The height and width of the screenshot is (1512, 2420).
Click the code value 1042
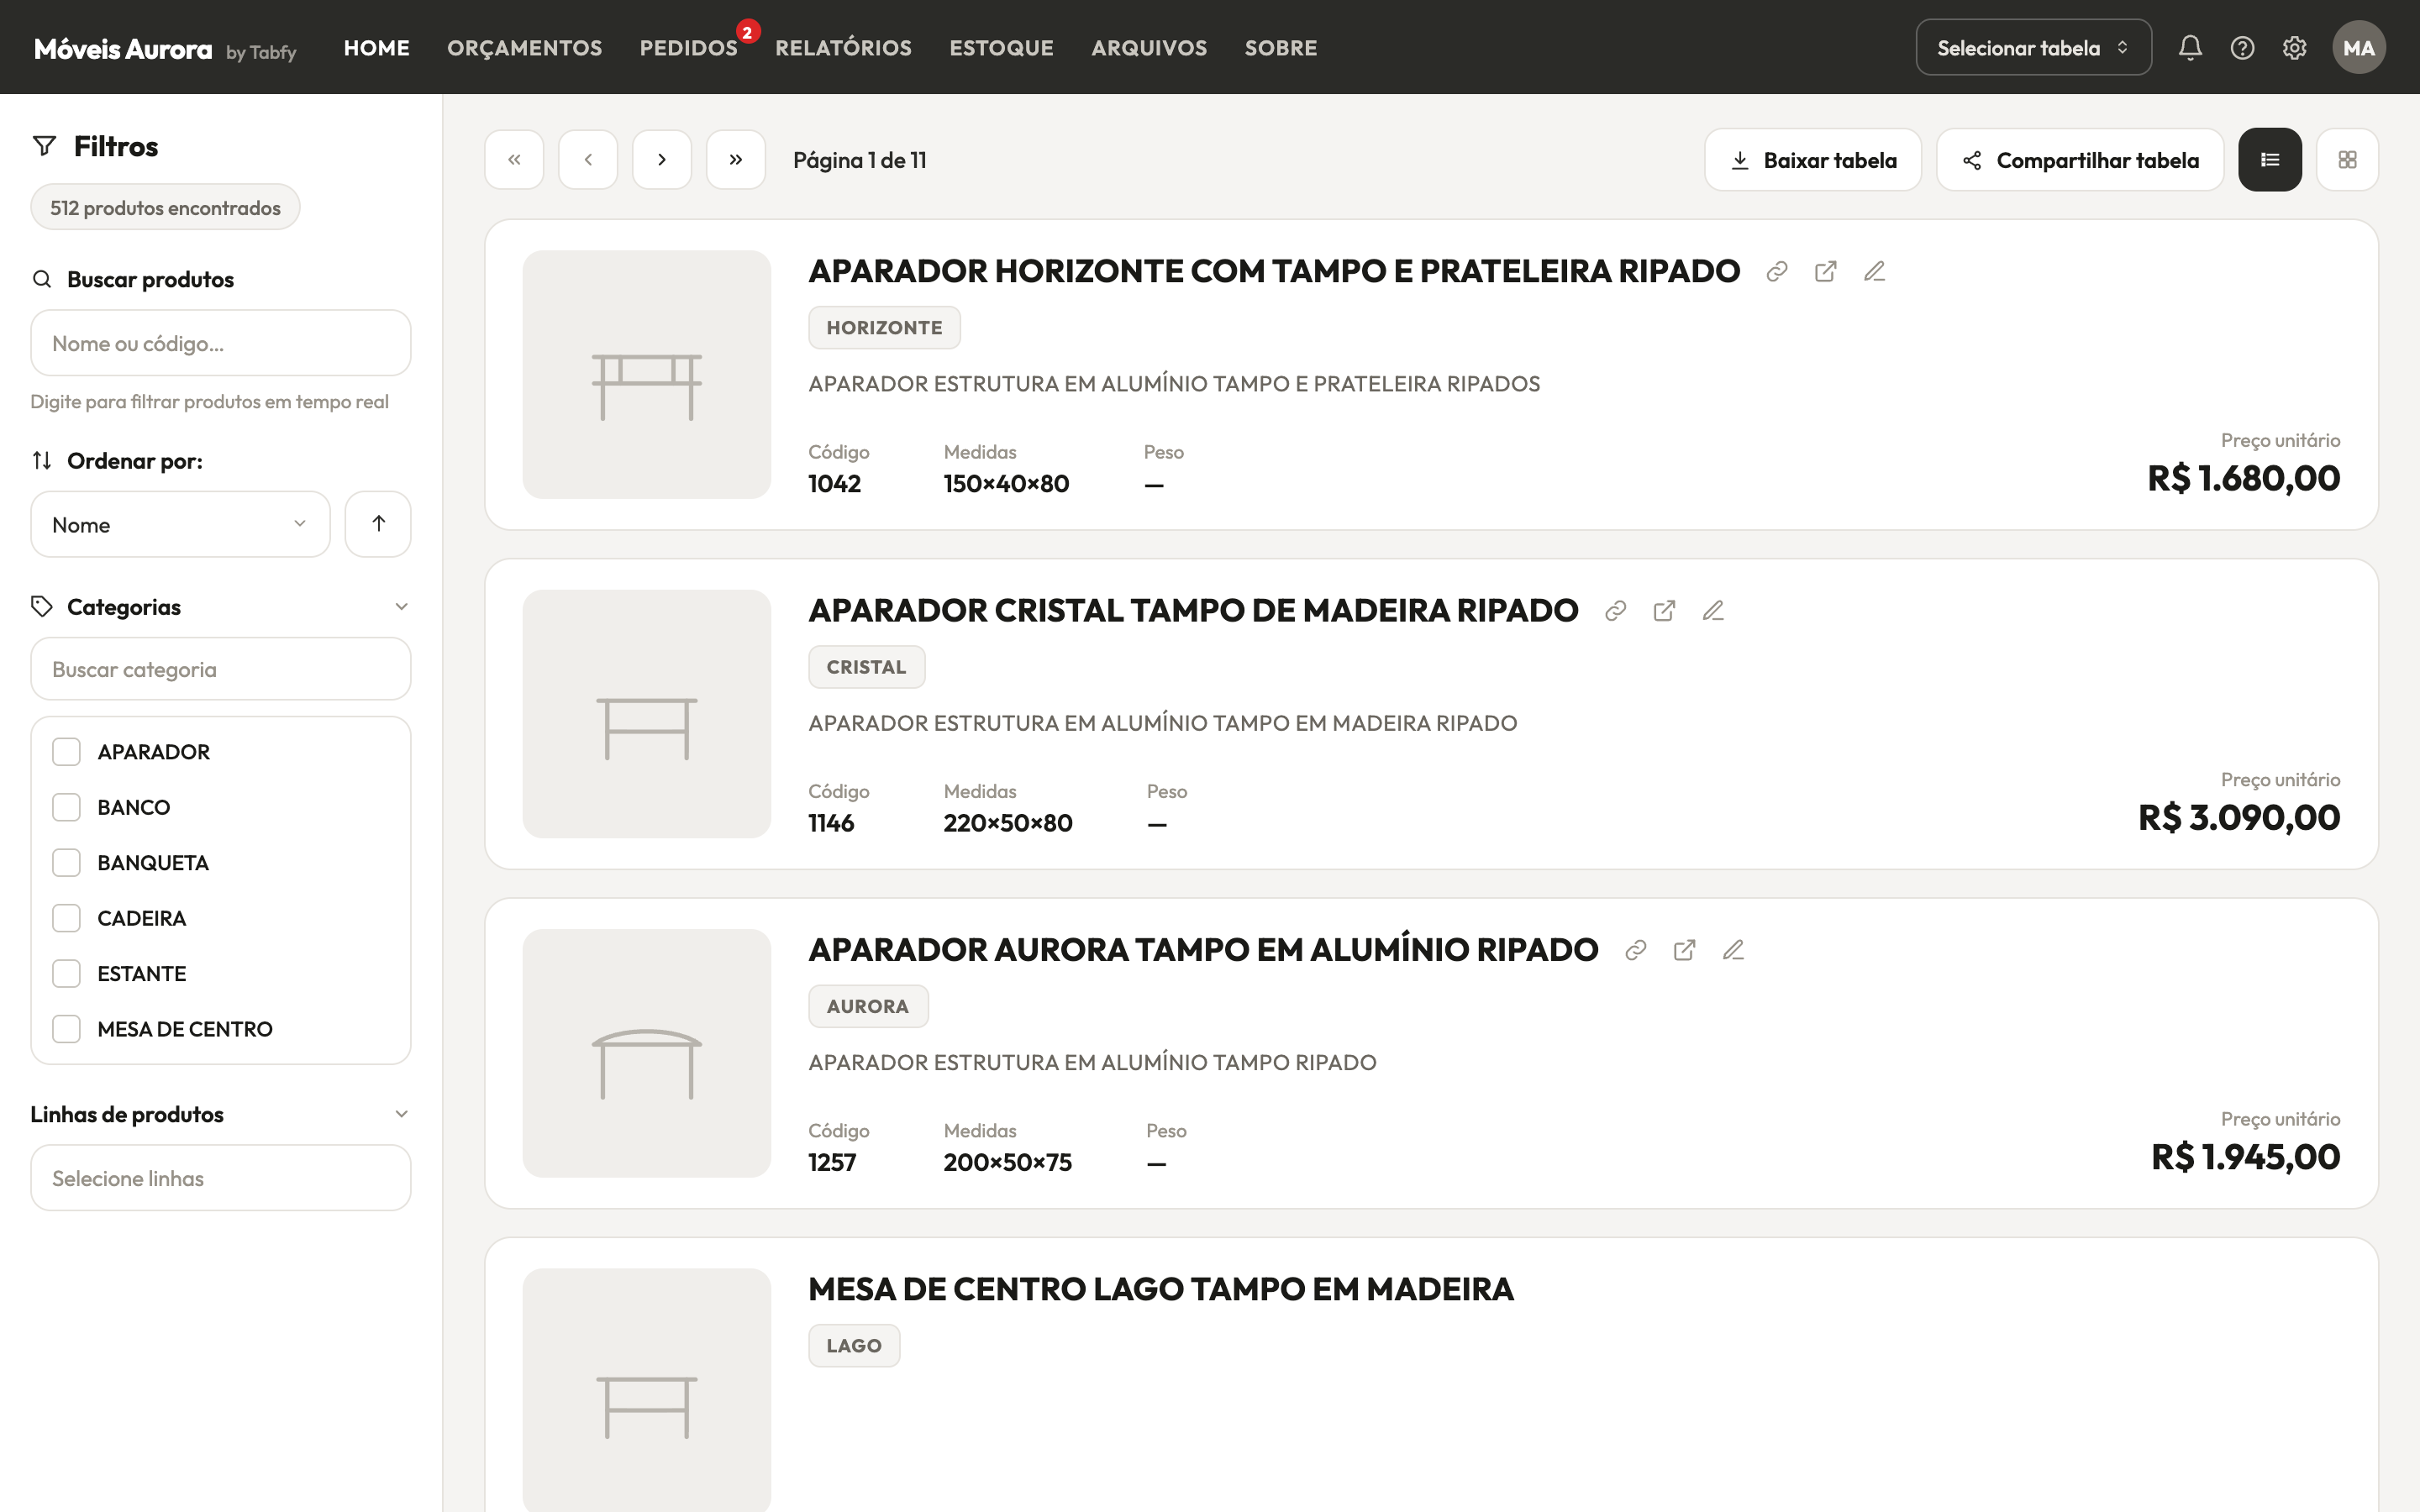coord(835,484)
